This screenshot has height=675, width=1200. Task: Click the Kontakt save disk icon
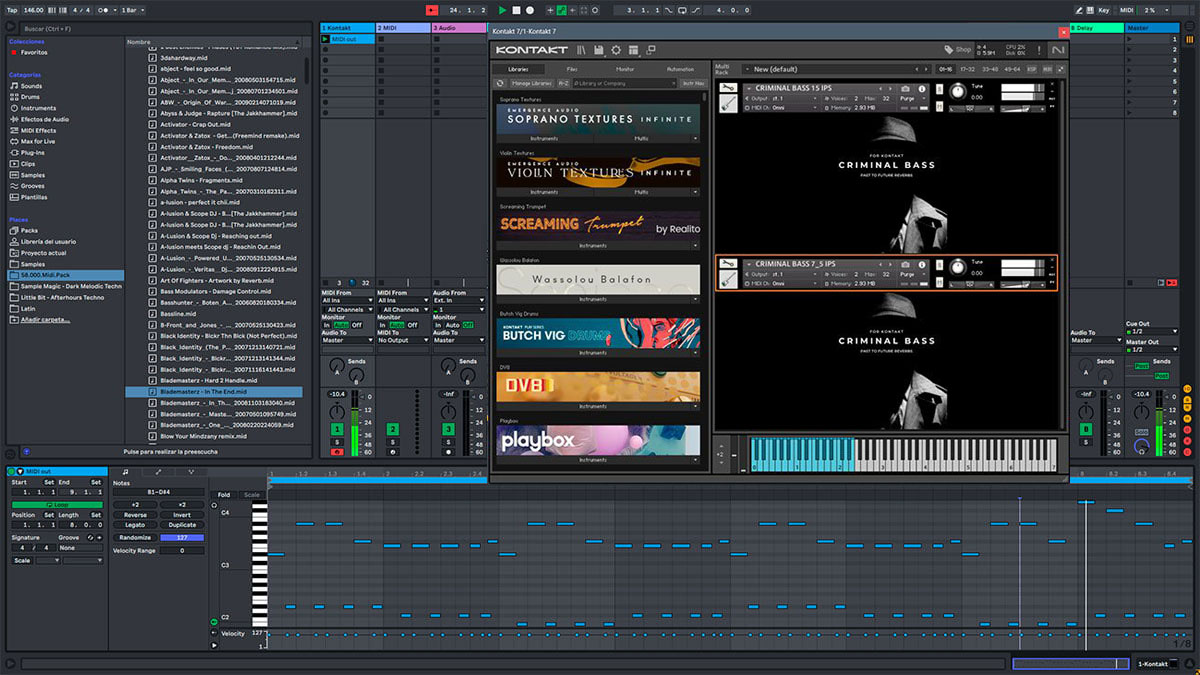598,50
